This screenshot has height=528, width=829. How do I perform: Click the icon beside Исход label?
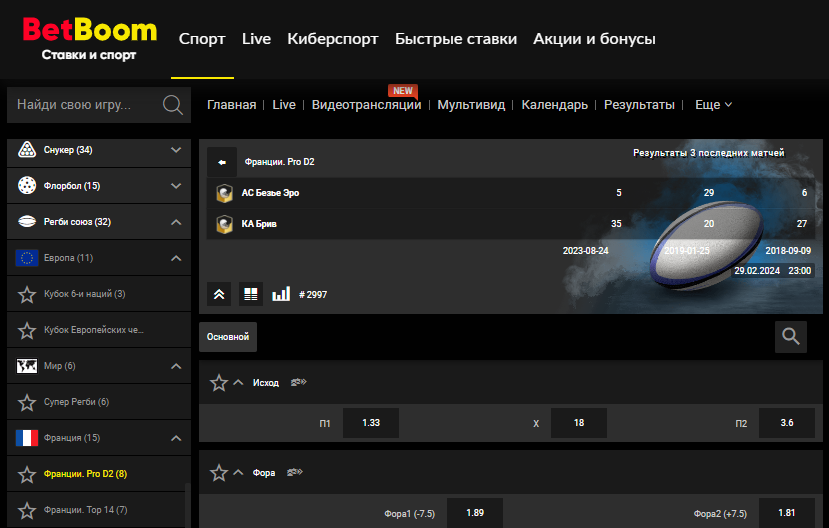coord(299,382)
